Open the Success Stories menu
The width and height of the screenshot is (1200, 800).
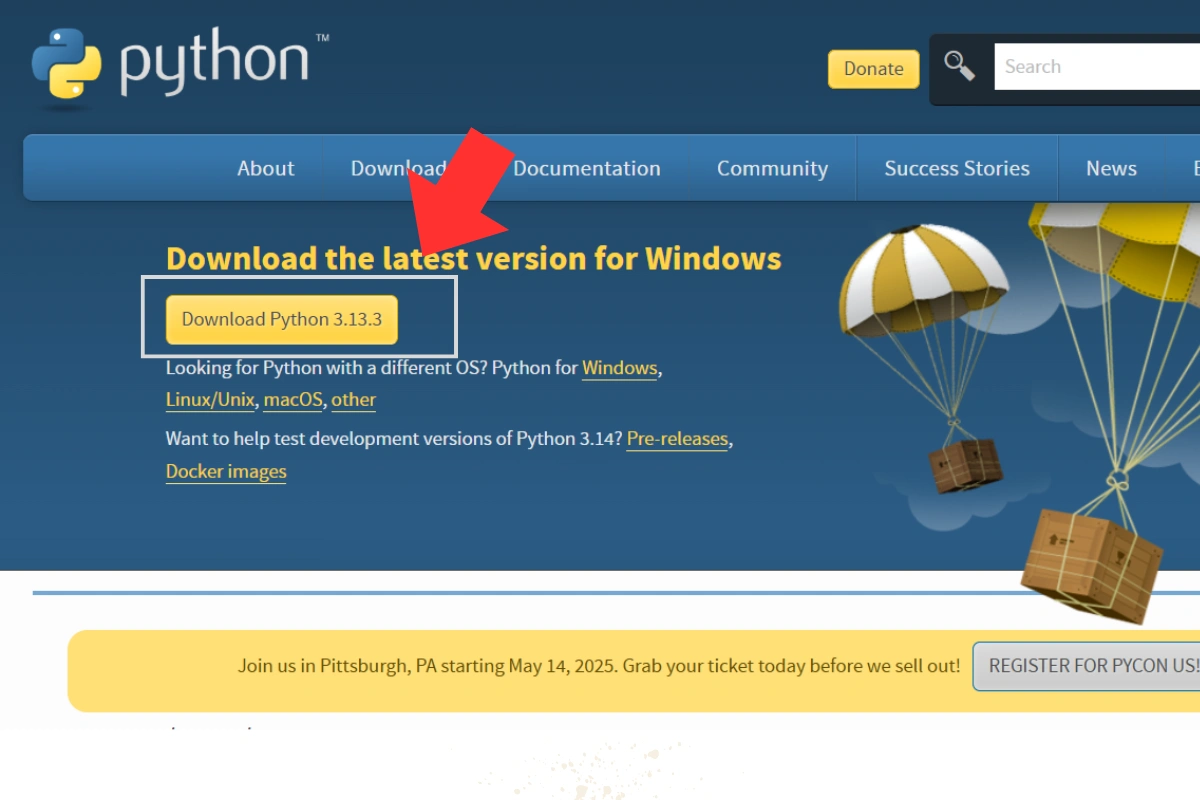click(x=957, y=168)
